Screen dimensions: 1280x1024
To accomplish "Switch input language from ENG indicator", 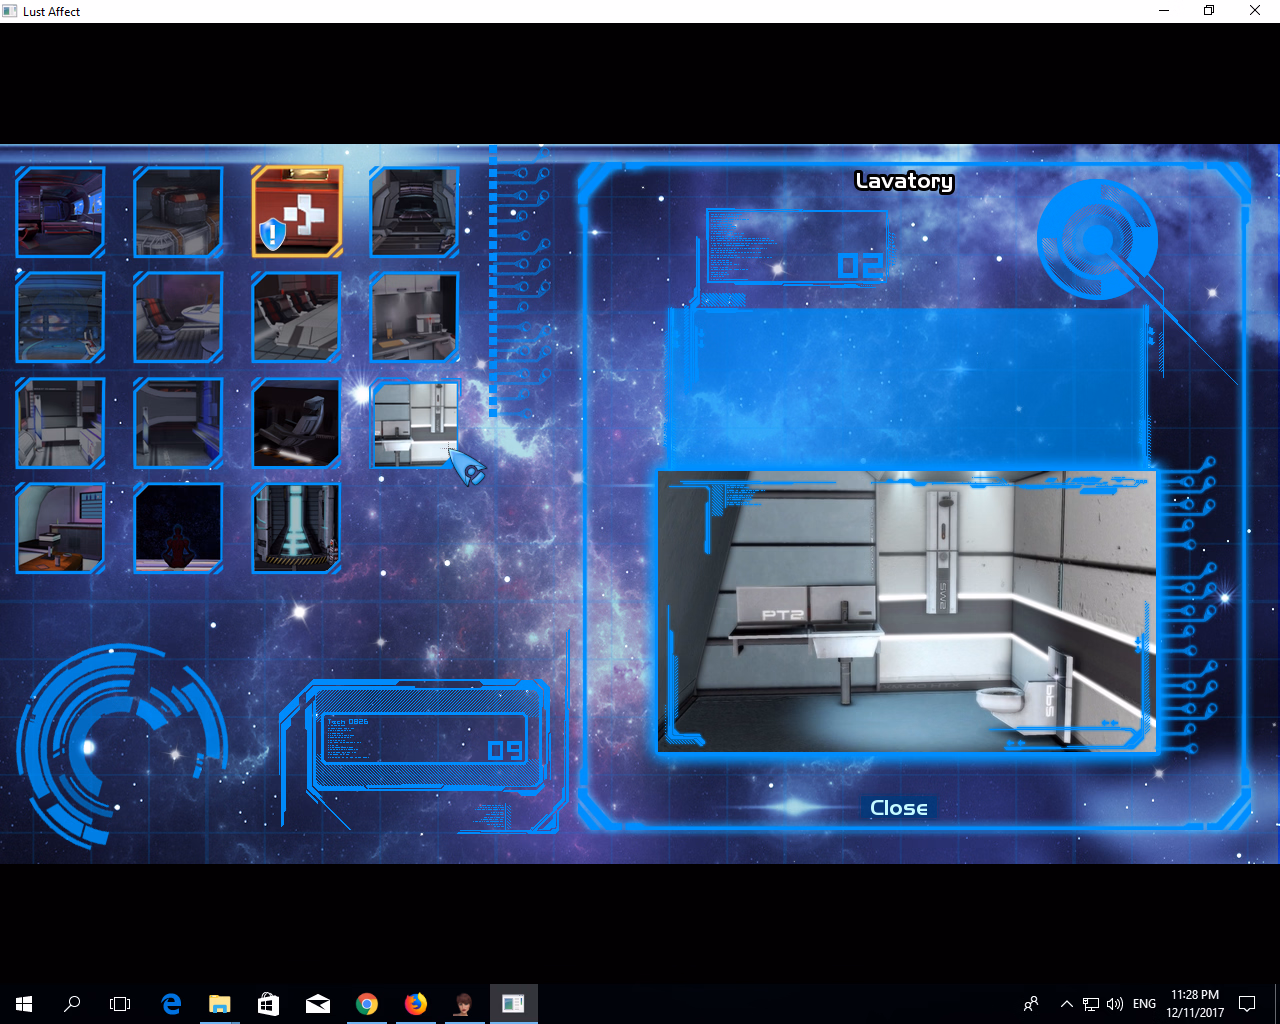I will pos(1145,1004).
